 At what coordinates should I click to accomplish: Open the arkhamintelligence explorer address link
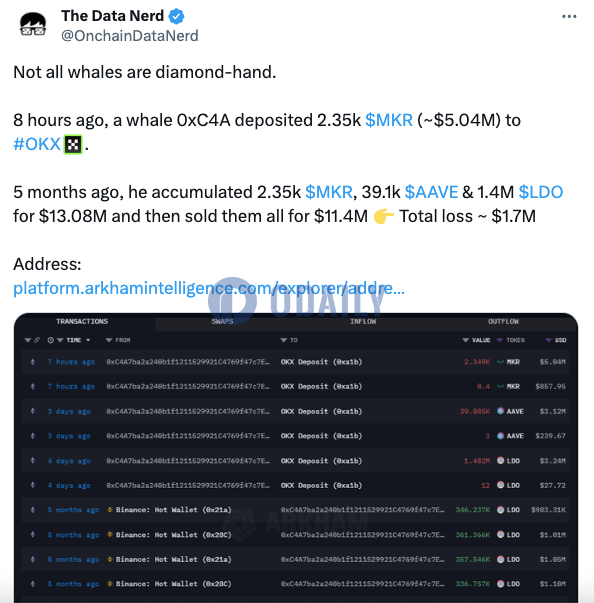coord(209,288)
